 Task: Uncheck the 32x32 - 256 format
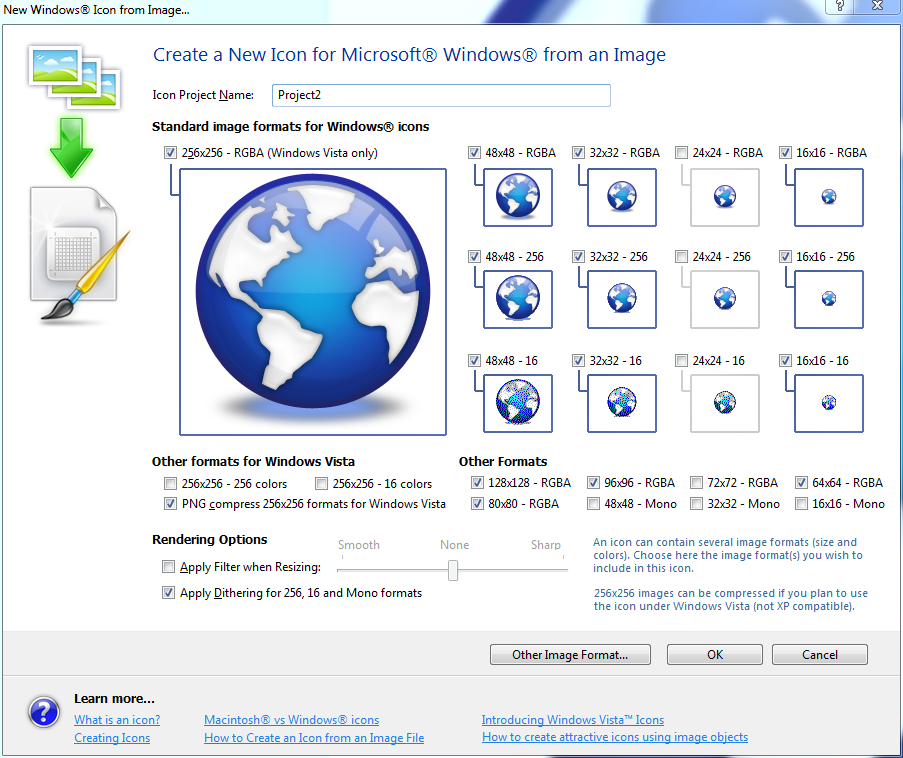[x=578, y=256]
